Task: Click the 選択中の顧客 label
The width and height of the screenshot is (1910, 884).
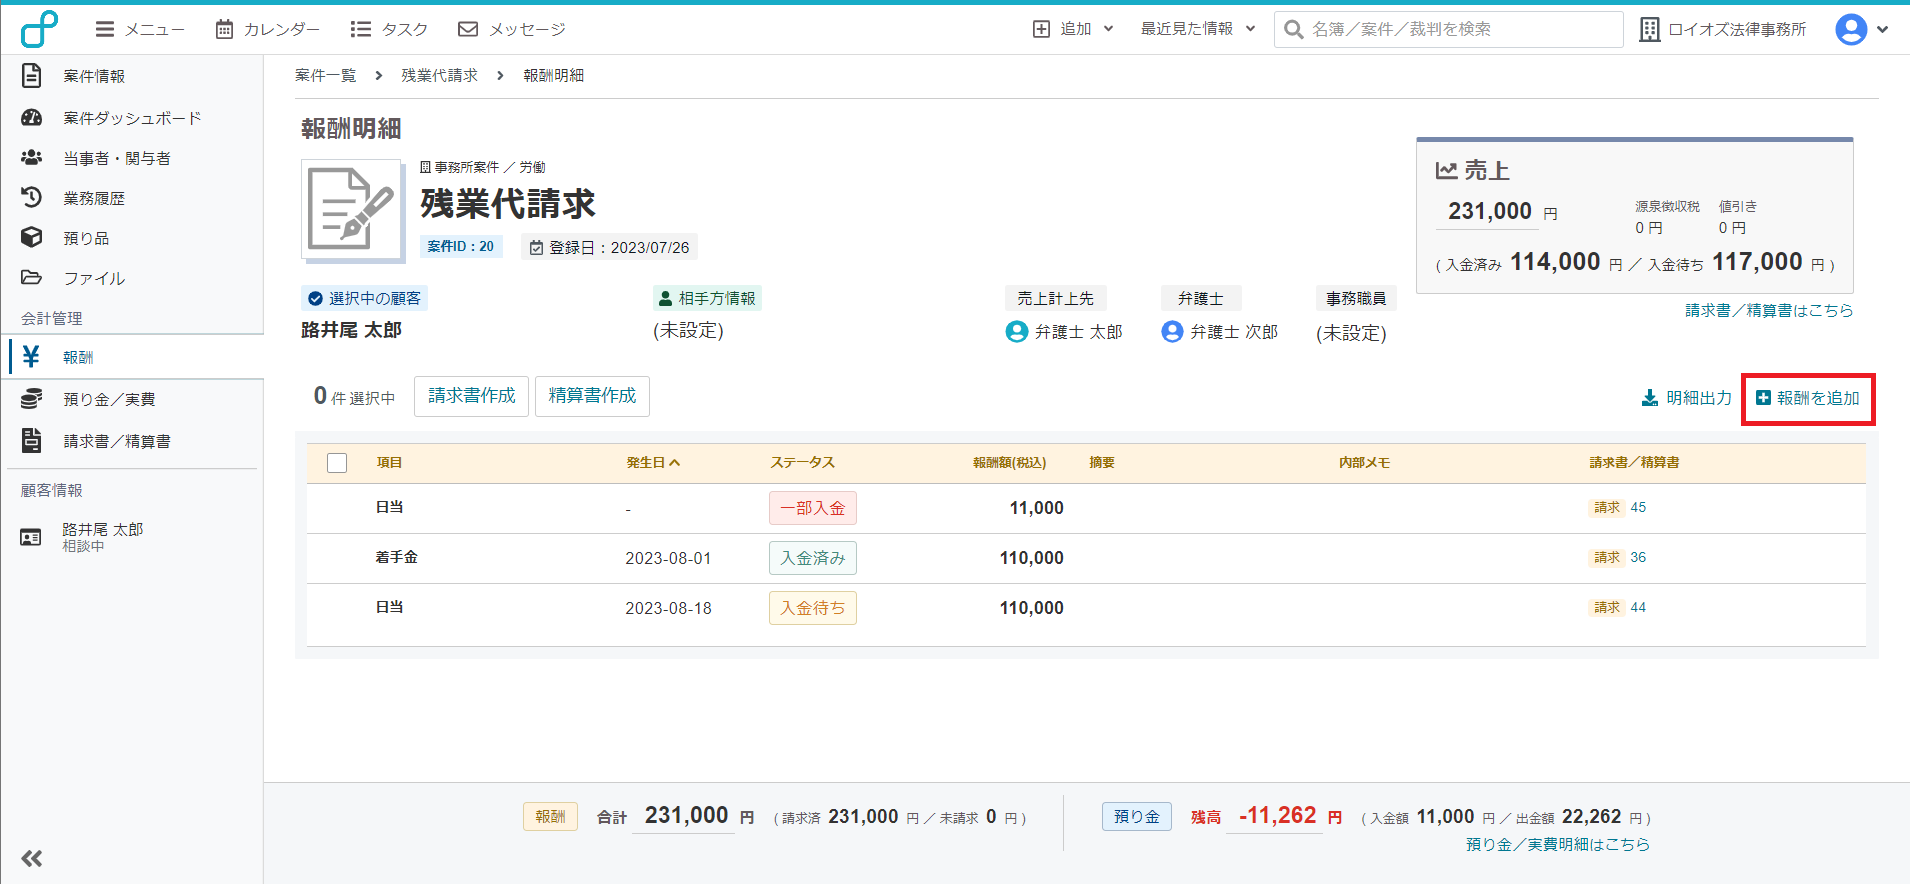Action: (x=365, y=298)
